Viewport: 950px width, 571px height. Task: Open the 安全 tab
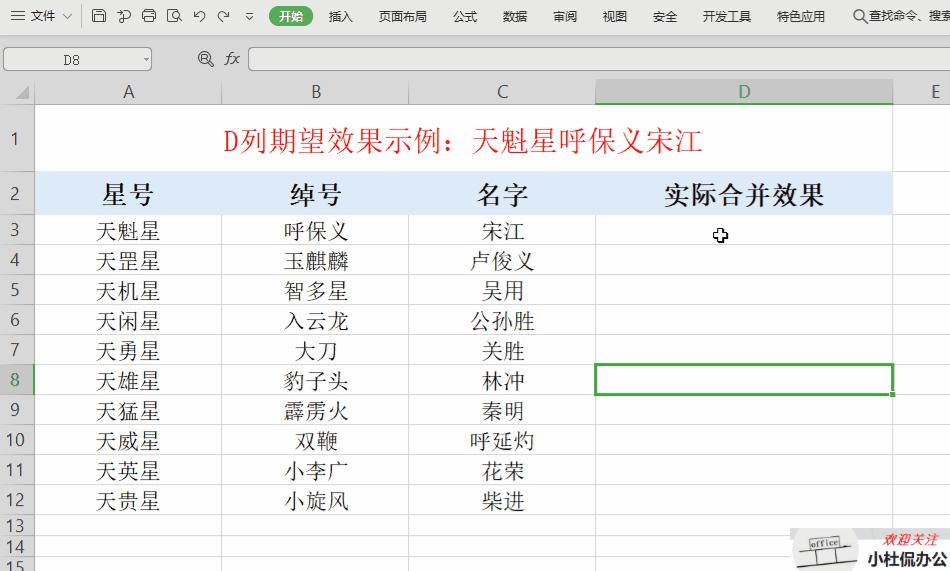pos(665,16)
